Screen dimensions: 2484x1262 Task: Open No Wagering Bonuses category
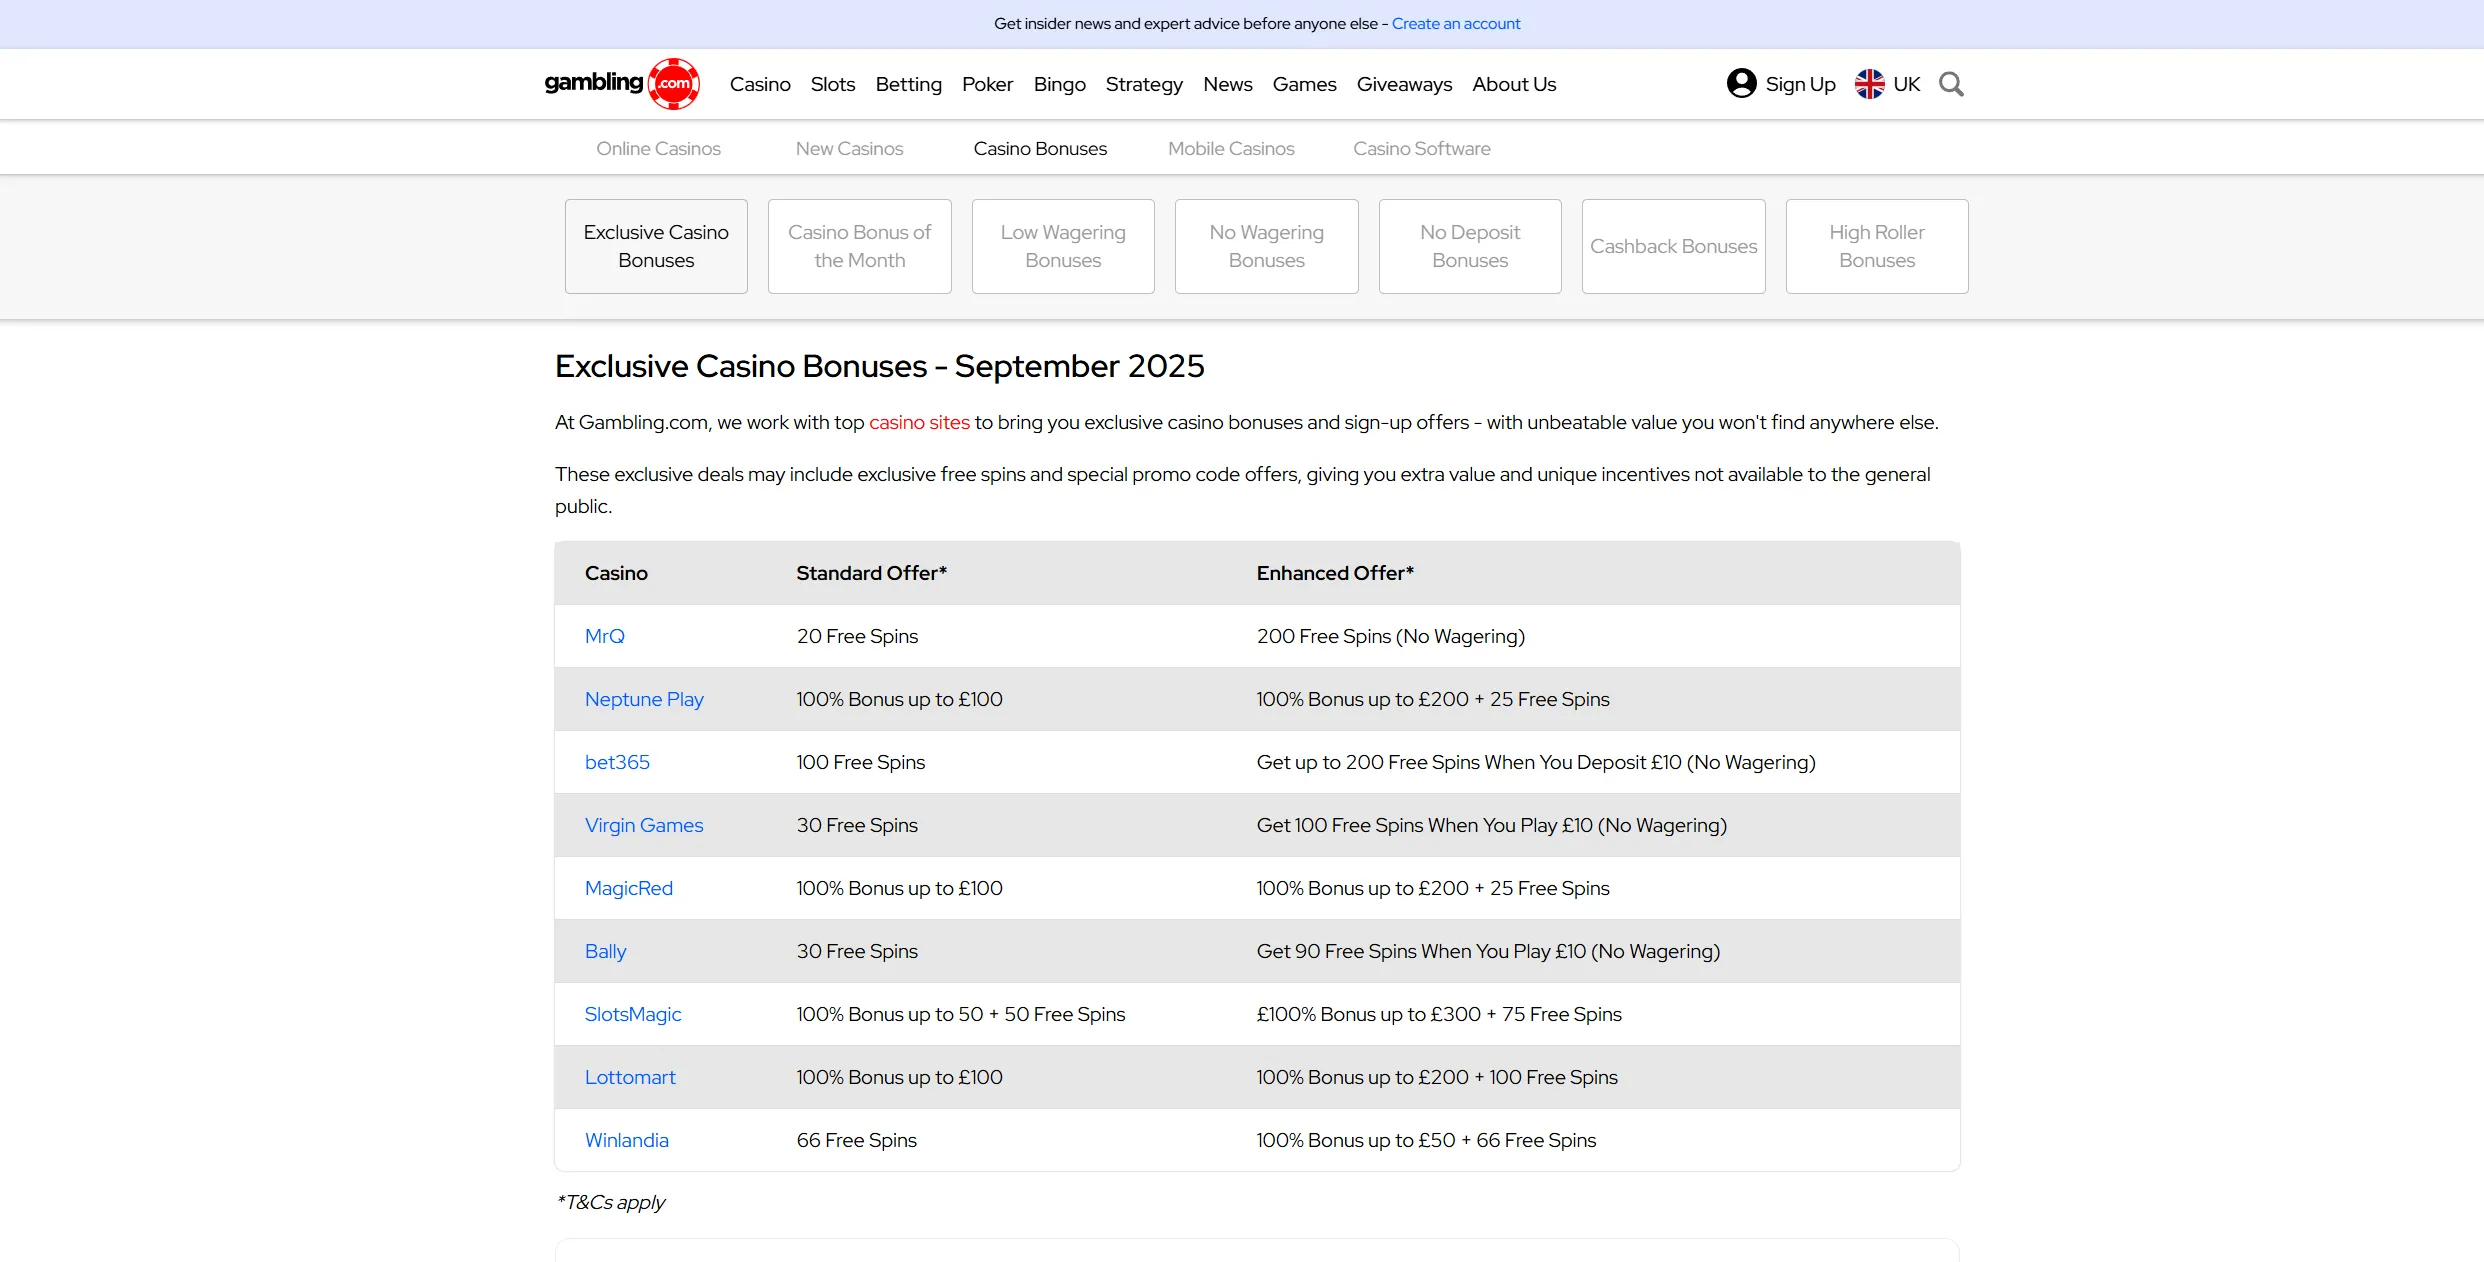[1266, 246]
